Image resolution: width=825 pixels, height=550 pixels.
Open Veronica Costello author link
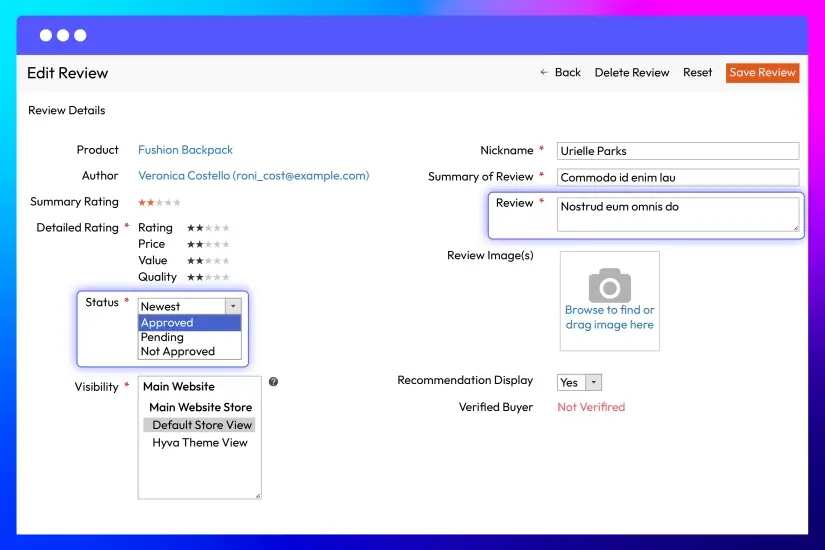point(254,176)
